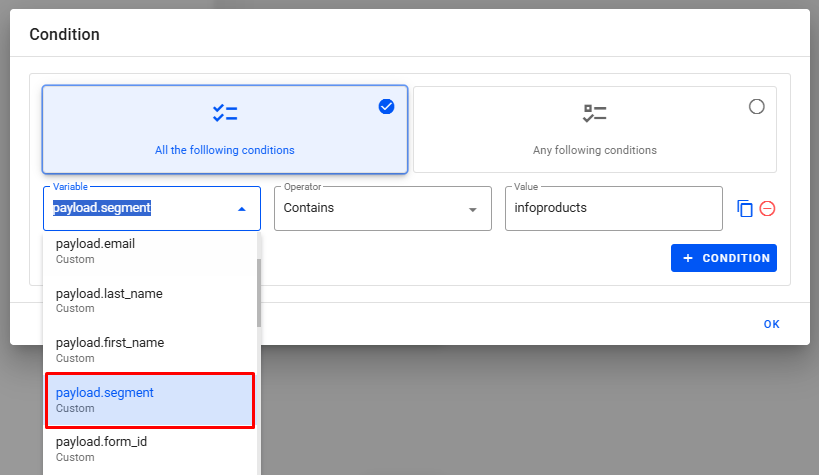The image size is (819, 475).
Task: Click the checklist icon for all conditions
Action: [x=225, y=113]
